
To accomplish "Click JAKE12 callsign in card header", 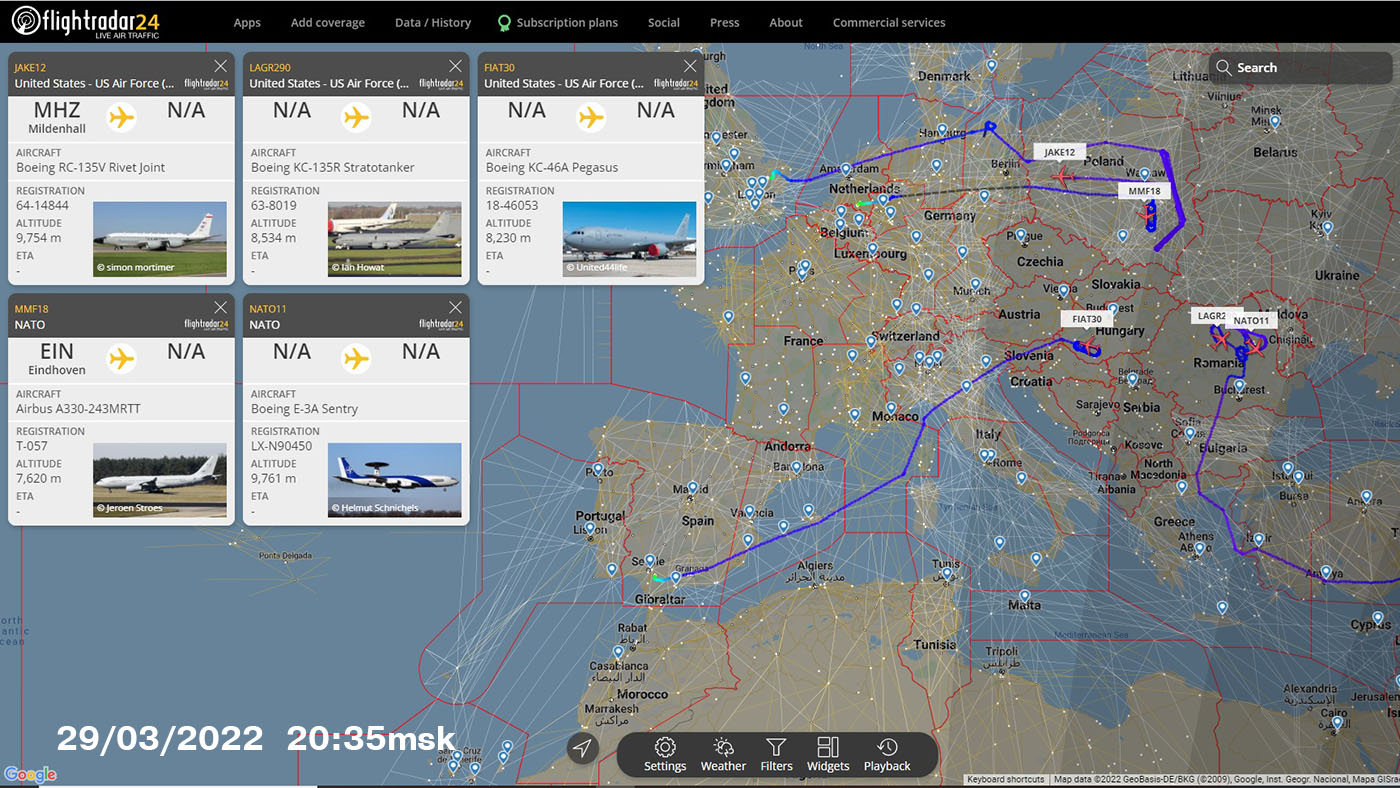I will pos(30,67).
